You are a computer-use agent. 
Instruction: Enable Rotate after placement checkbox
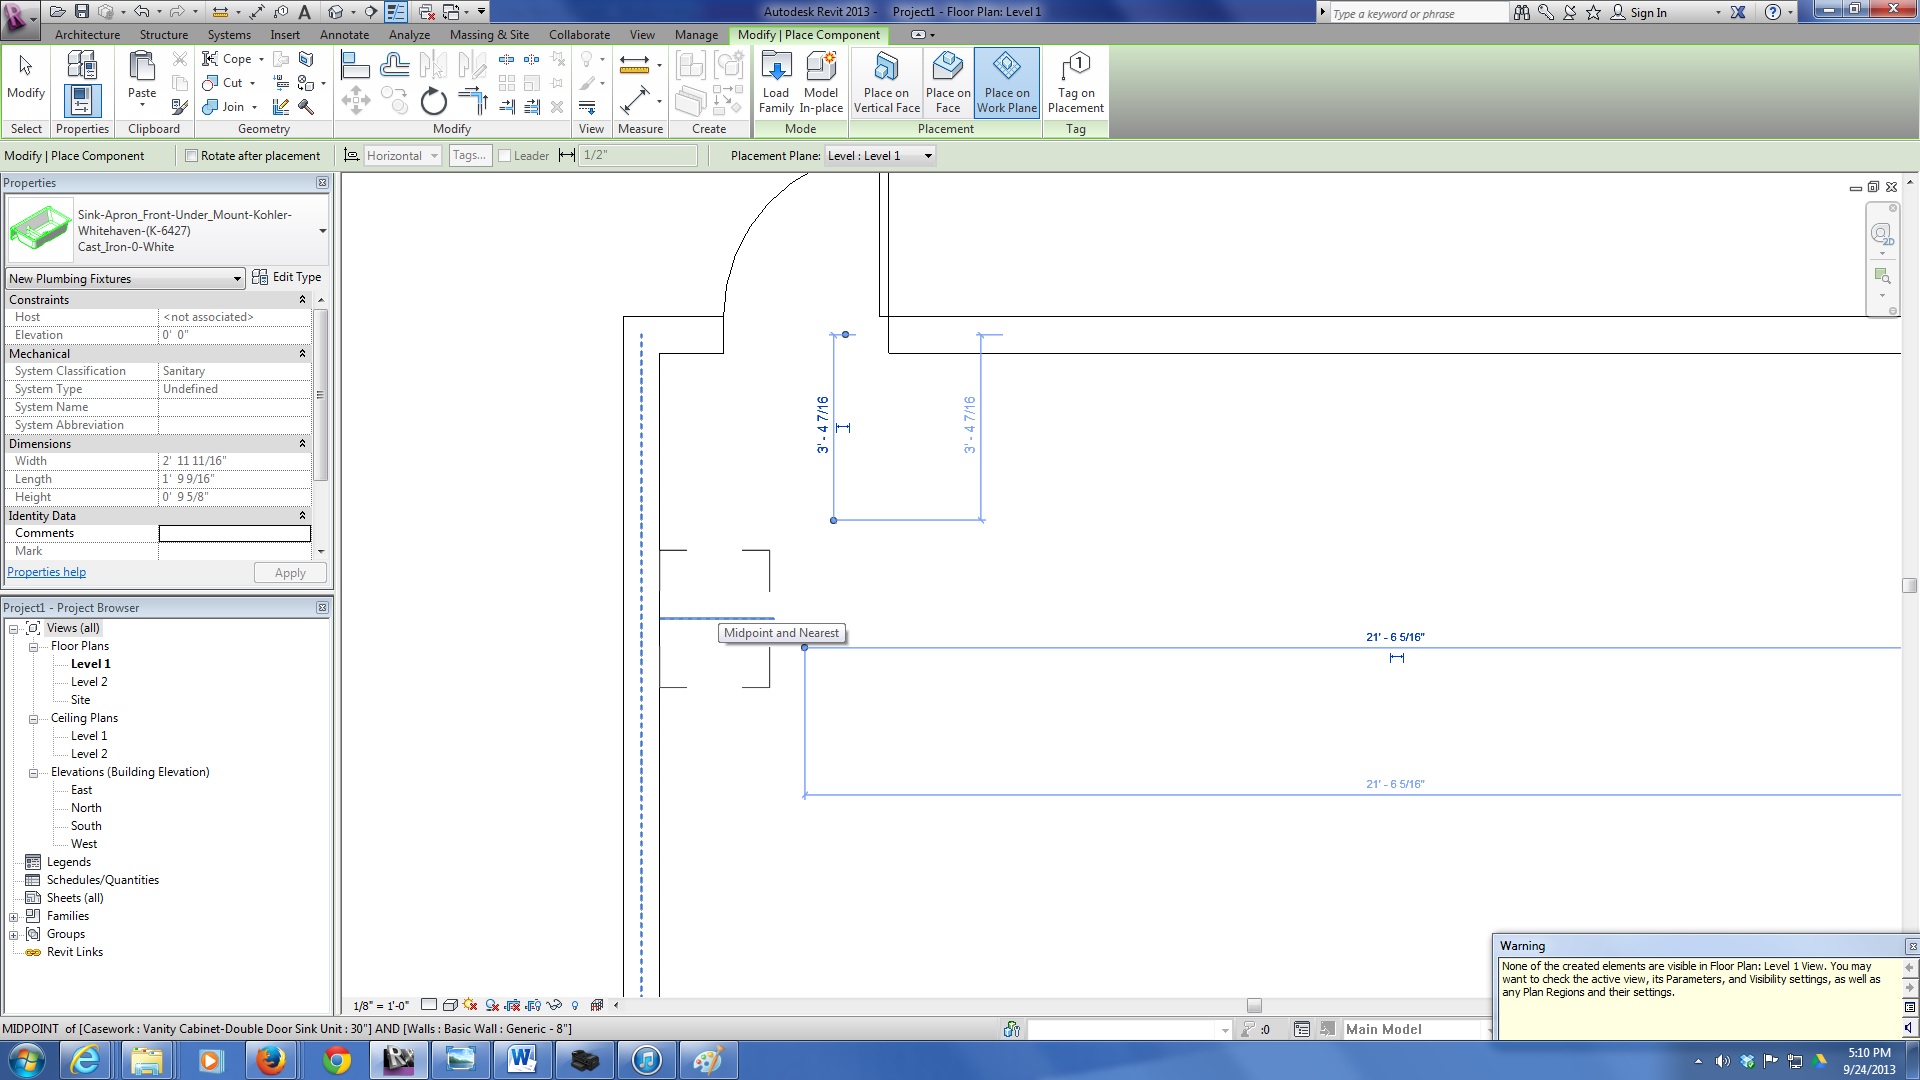192,156
